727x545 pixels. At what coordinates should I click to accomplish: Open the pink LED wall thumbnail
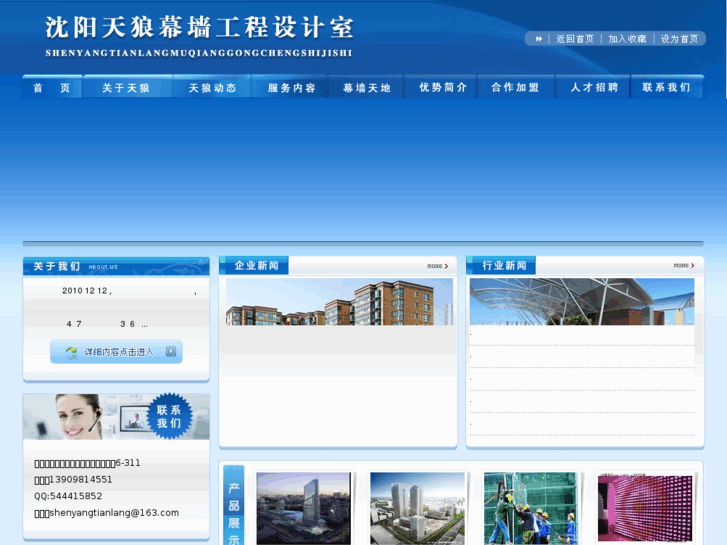coord(645,508)
